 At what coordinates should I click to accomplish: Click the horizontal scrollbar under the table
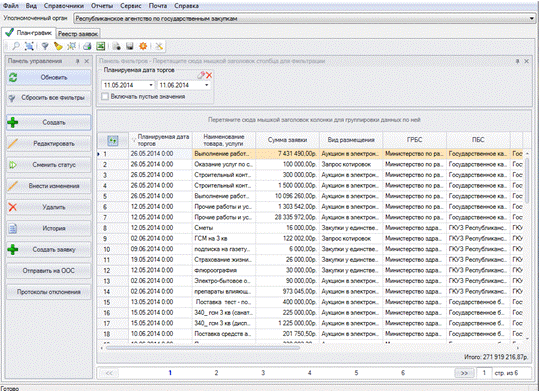coord(203,348)
